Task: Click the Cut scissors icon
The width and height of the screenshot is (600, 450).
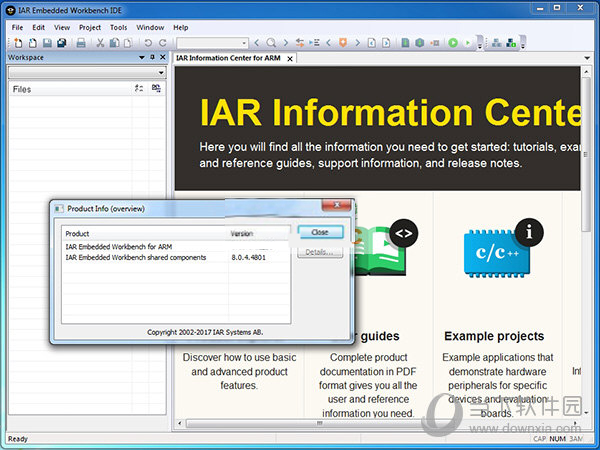Action: pyautogui.click(x=100, y=43)
